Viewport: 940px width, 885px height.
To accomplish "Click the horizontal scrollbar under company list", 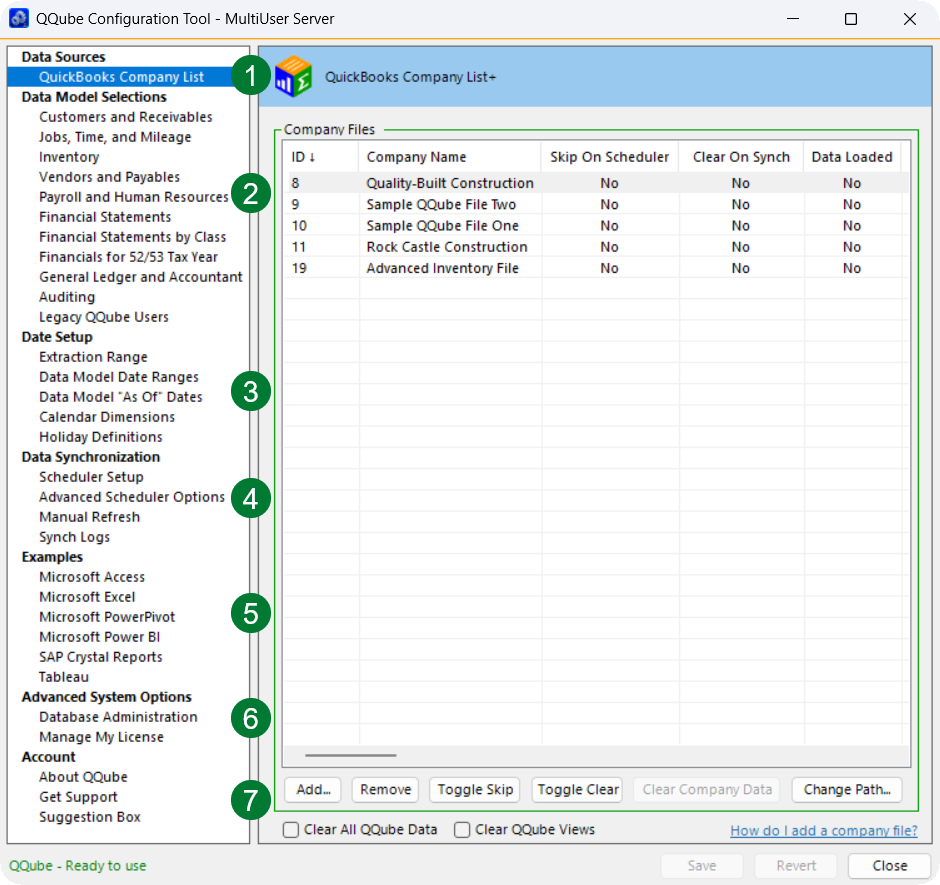I will pos(351,755).
